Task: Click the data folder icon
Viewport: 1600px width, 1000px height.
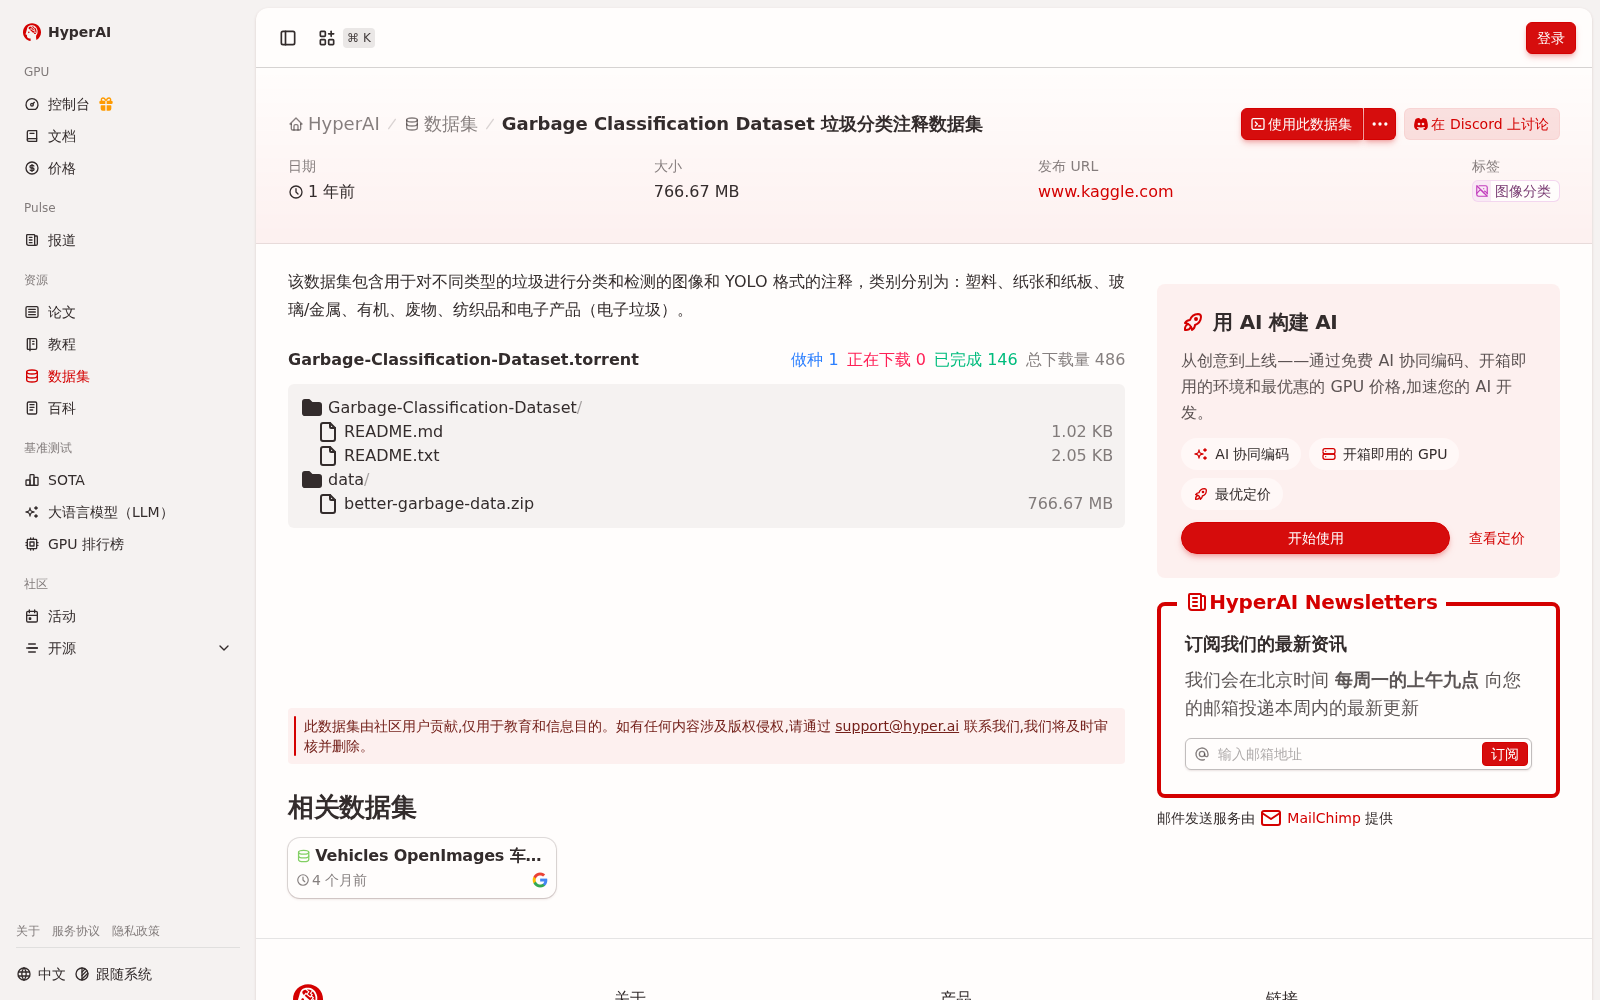Action: click(x=312, y=479)
